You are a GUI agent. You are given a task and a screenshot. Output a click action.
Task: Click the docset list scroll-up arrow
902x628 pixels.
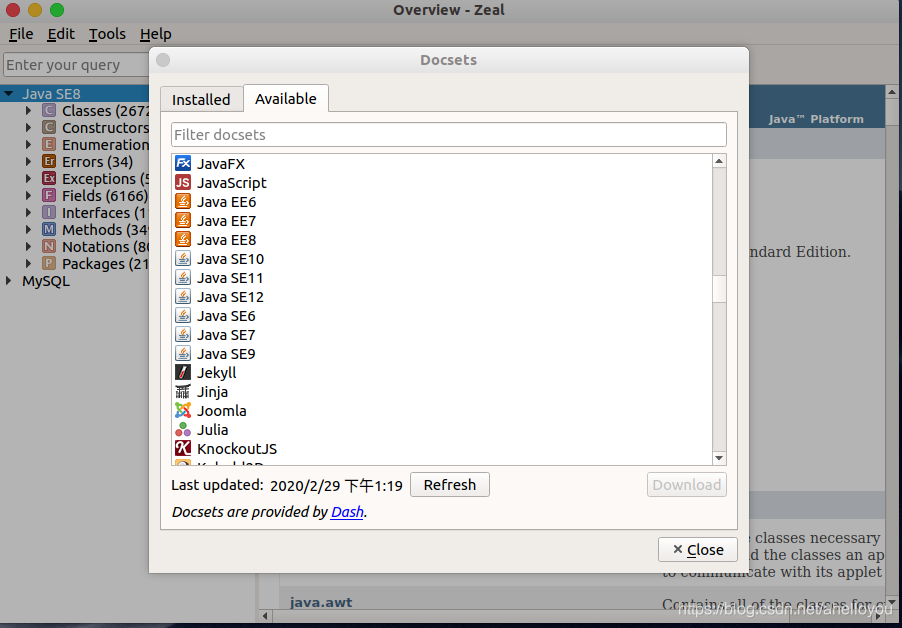click(719, 161)
